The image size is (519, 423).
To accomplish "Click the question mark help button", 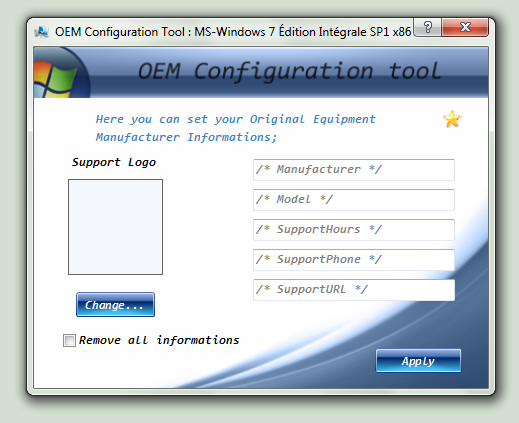I will 428,27.
